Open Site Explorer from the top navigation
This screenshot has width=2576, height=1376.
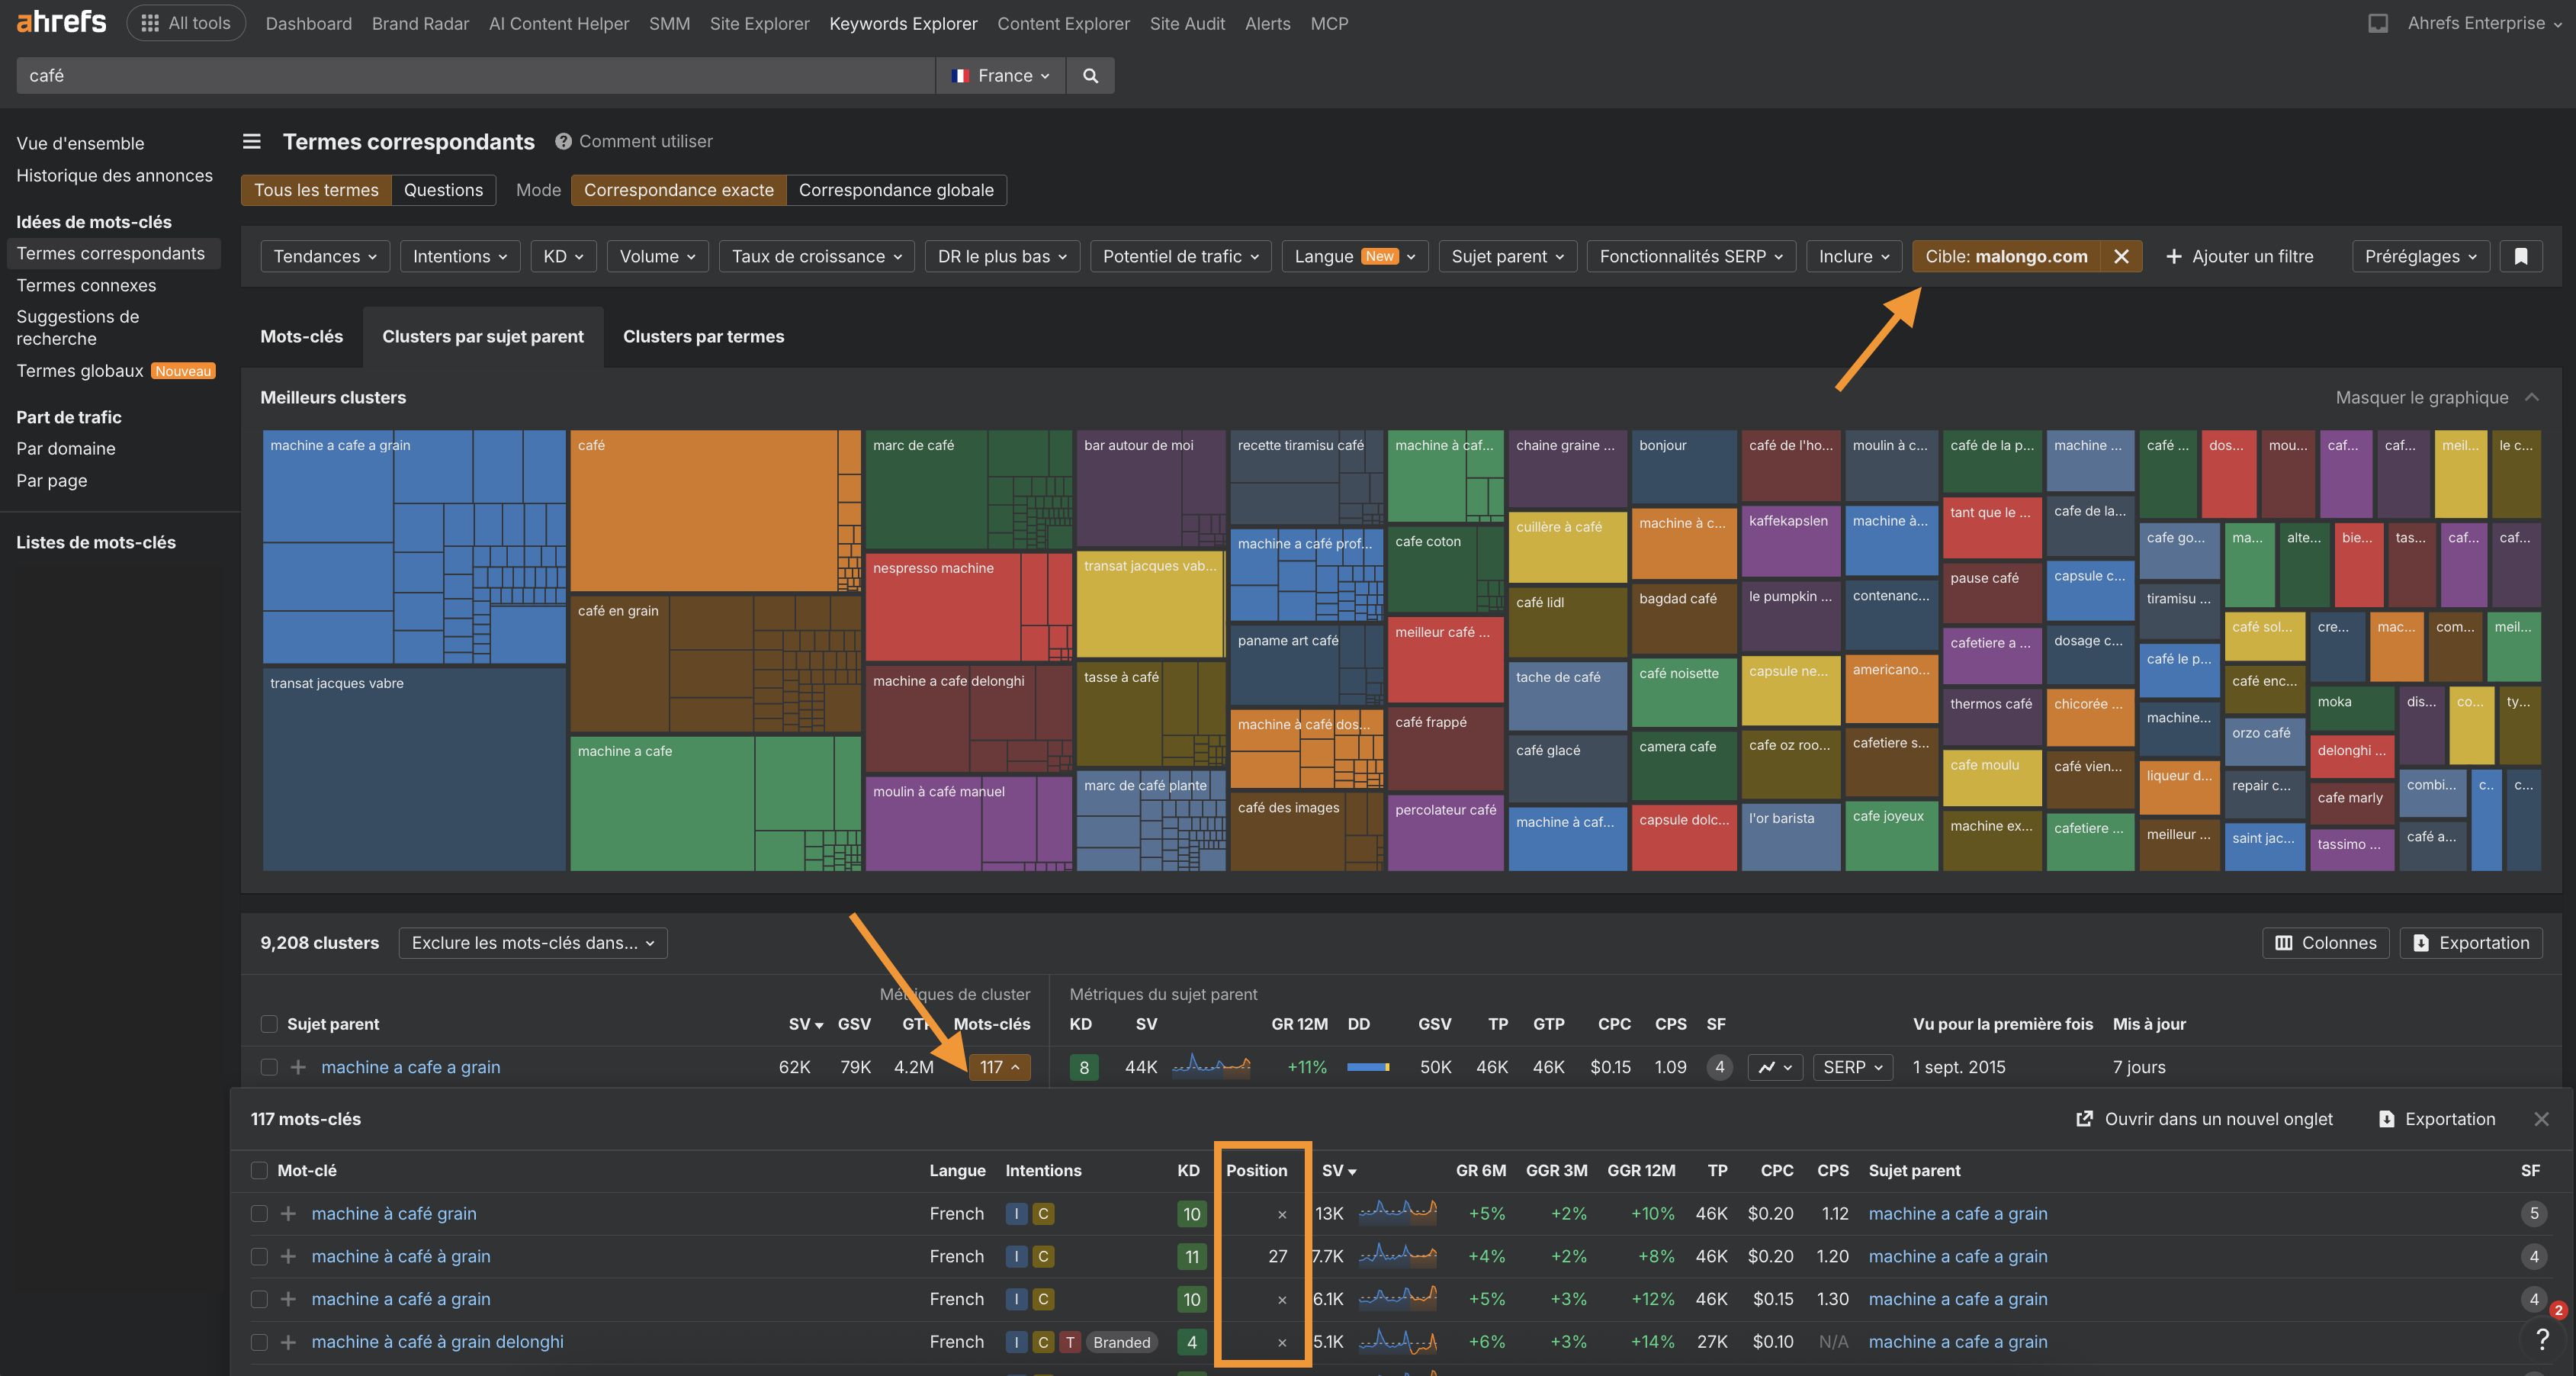pos(759,23)
